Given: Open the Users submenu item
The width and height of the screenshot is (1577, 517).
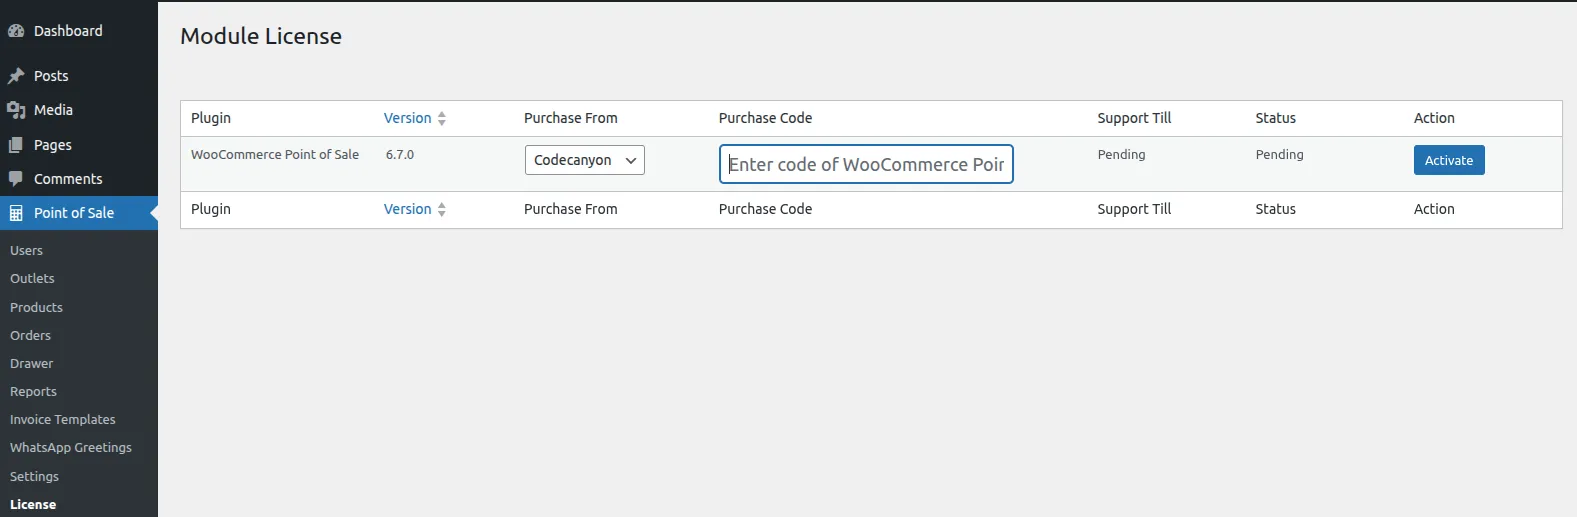Looking at the screenshot, I should [26, 251].
